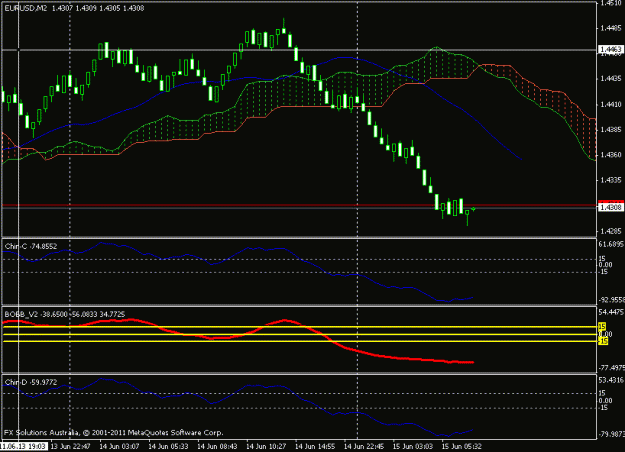Click the -77.4975 scale value in BOBB_V2 panel
The image size is (625, 452).
tap(611, 367)
